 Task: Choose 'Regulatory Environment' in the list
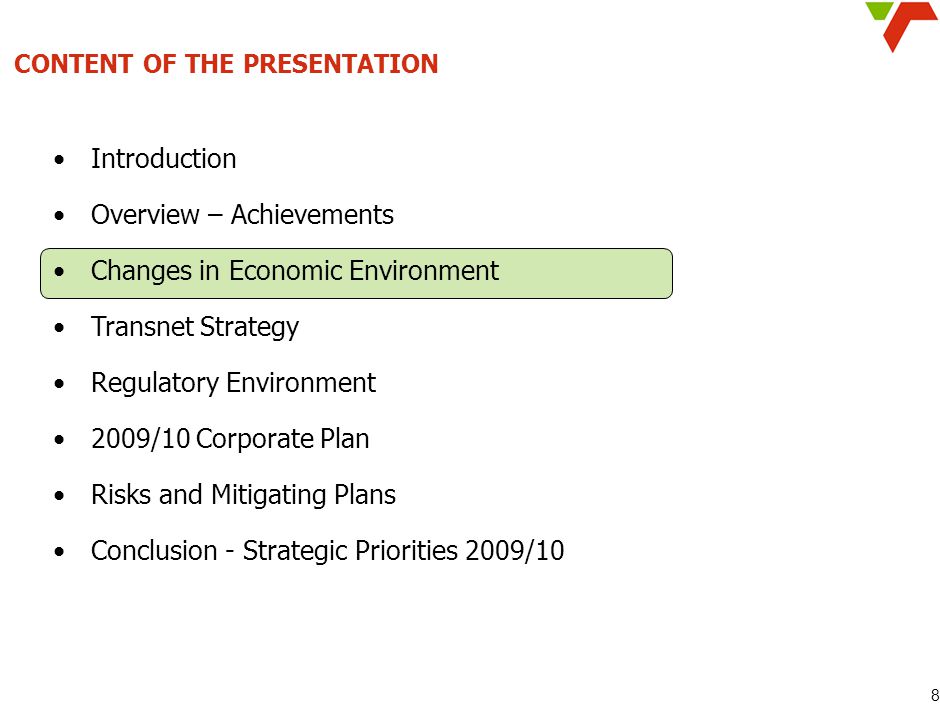[x=233, y=383]
